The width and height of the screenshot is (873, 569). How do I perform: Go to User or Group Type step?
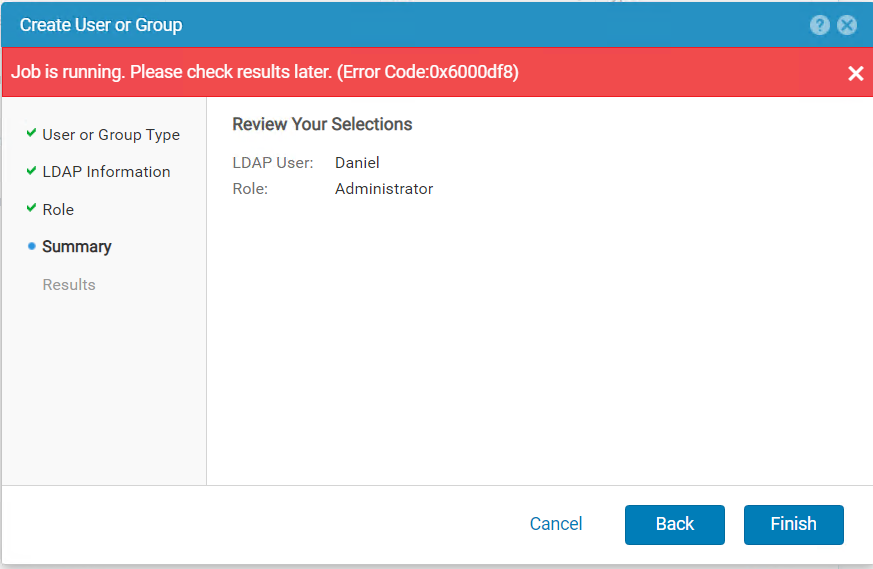[111, 135]
